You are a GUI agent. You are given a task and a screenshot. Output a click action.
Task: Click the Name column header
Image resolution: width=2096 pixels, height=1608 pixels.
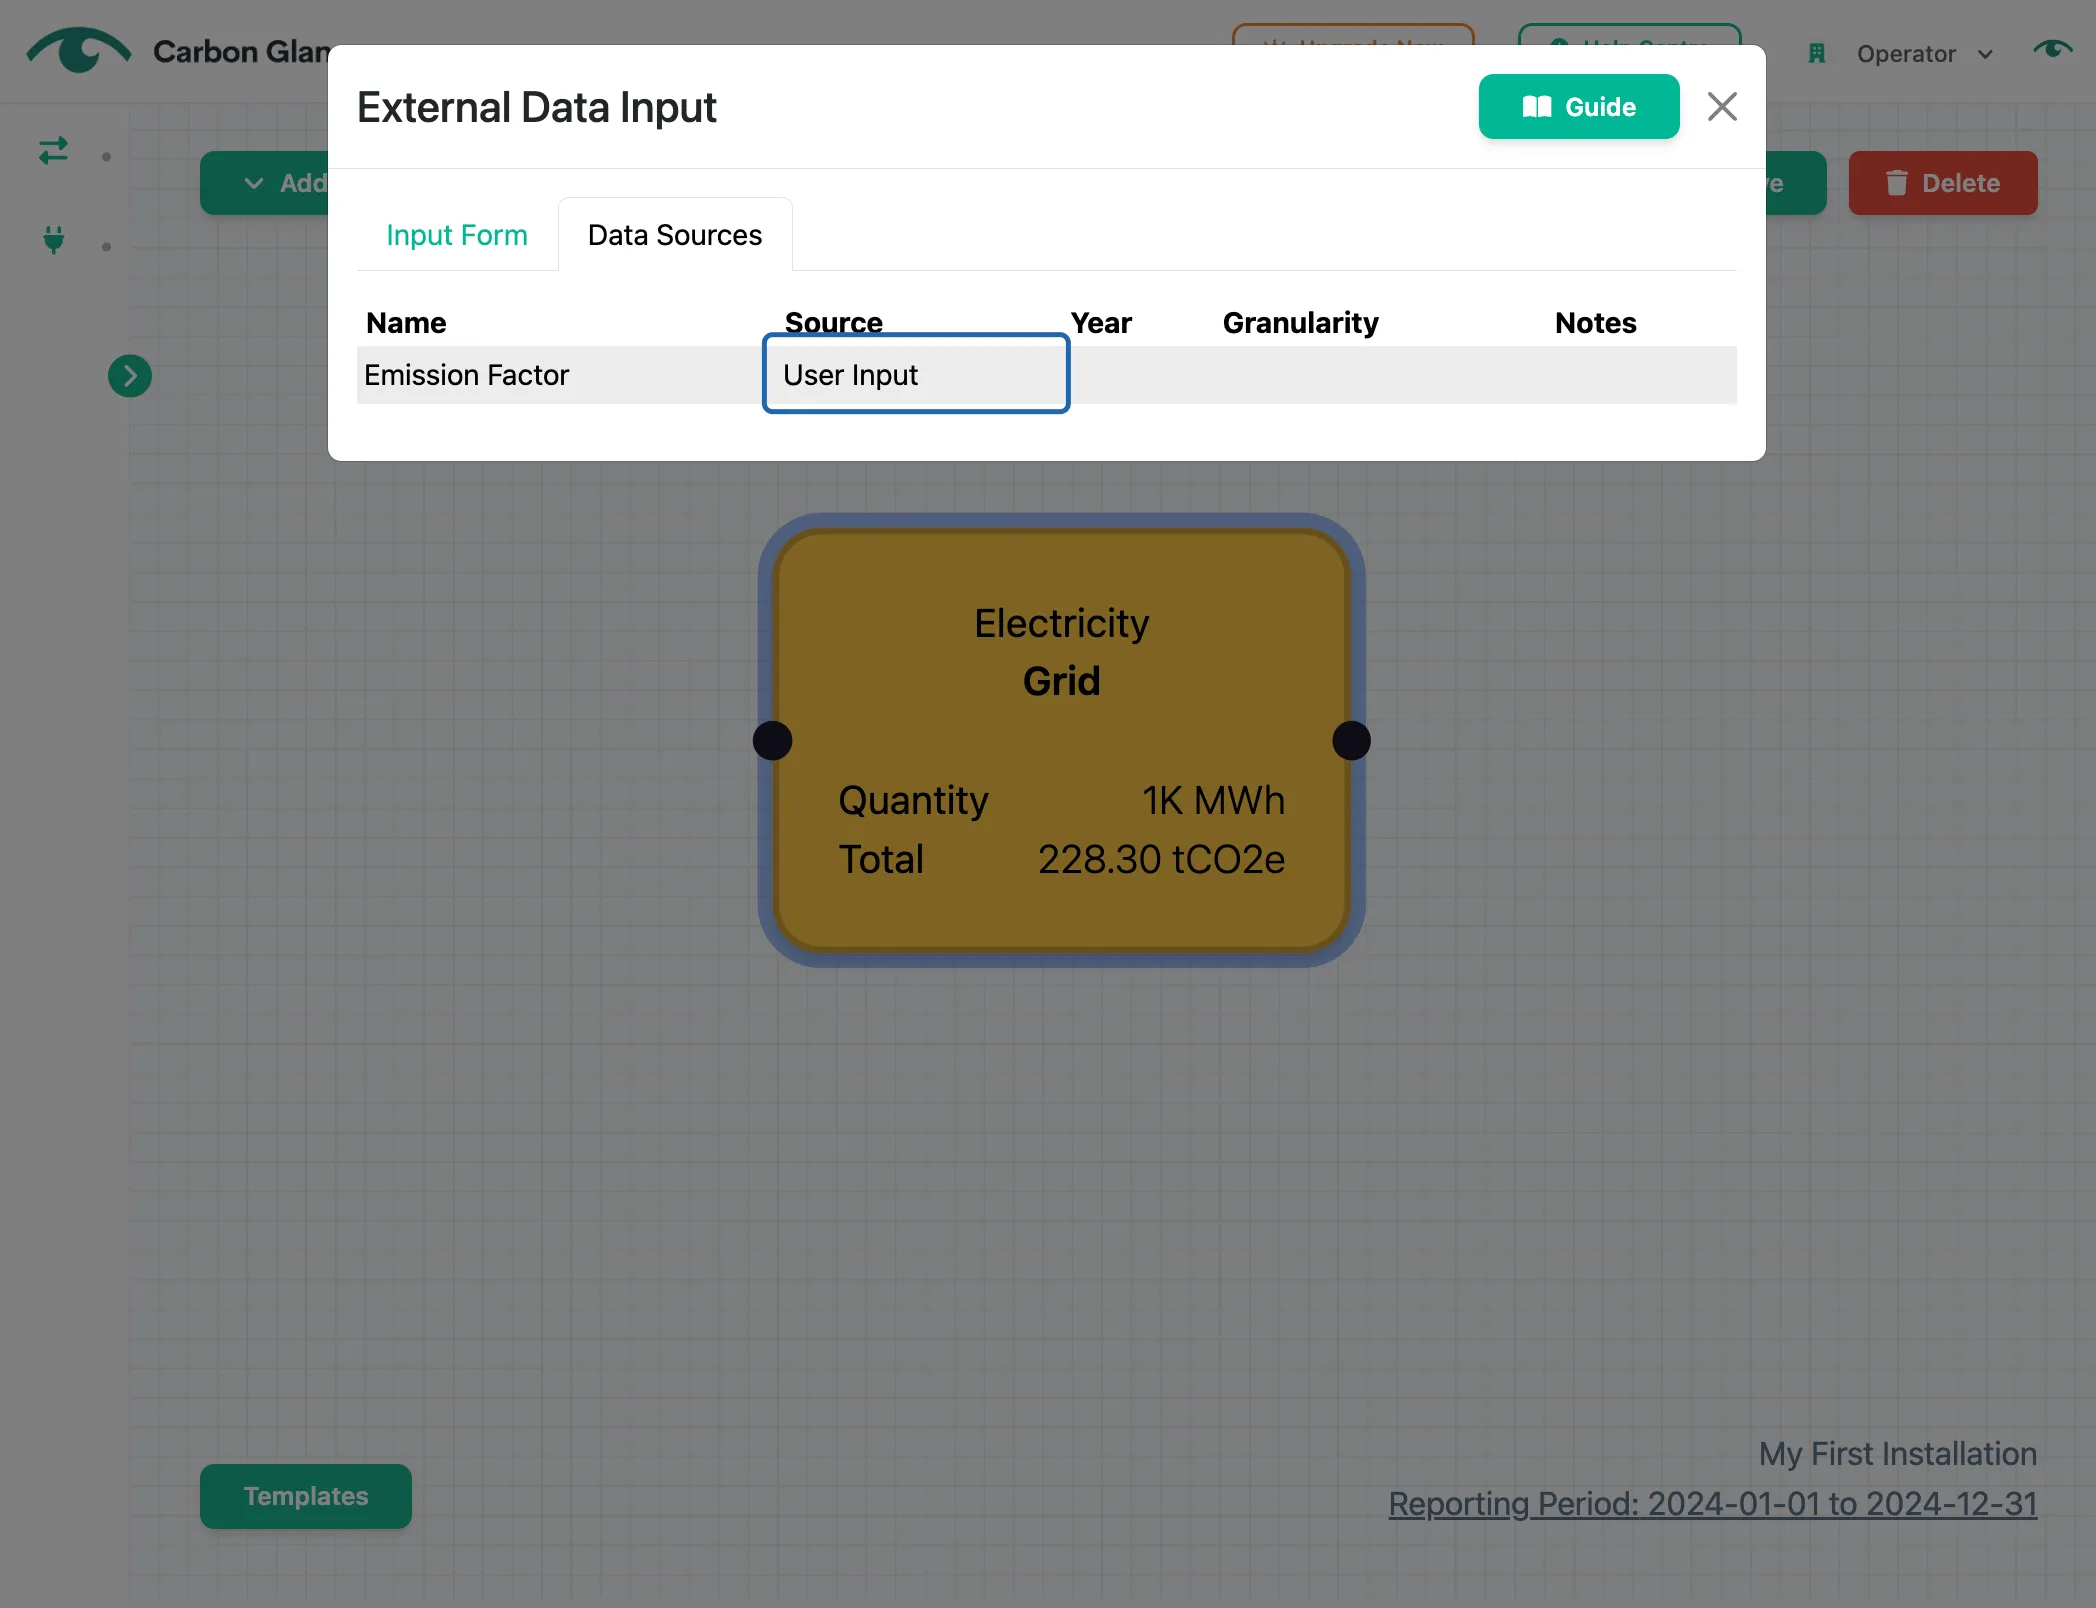click(406, 322)
